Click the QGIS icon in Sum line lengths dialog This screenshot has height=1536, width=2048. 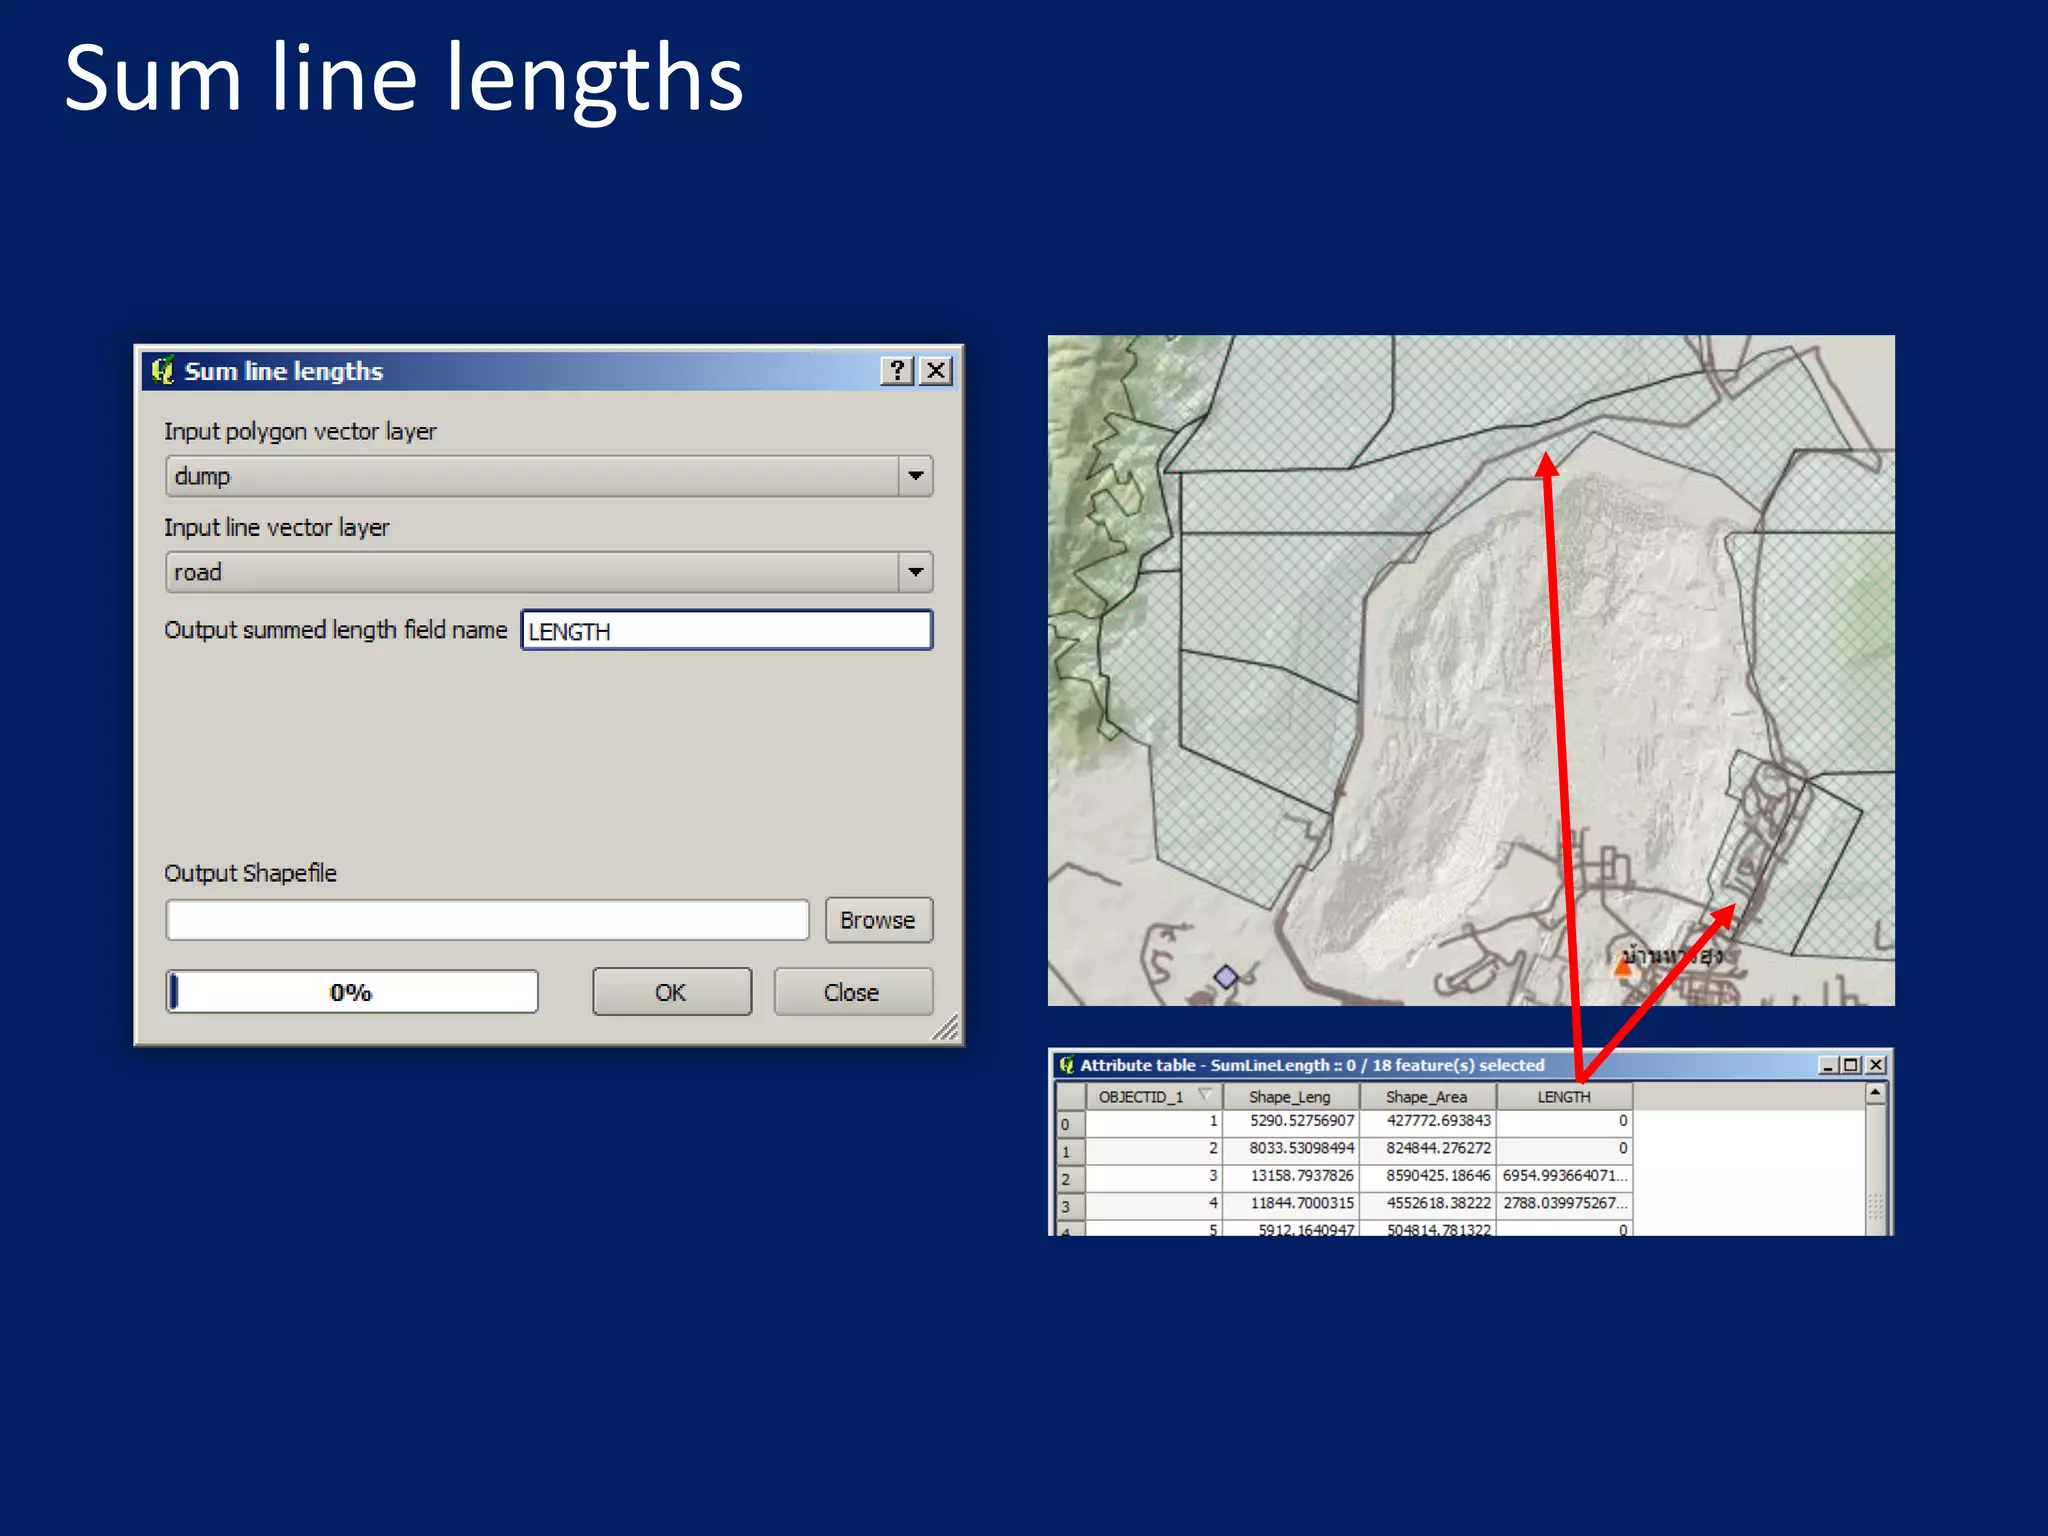pyautogui.click(x=162, y=371)
